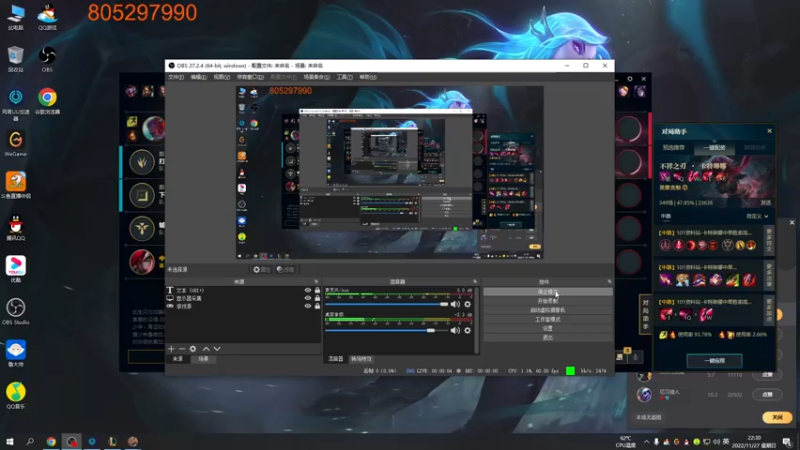Select the OBS Studio desktop icon
Screen dimensions: 800x450
click(16, 312)
